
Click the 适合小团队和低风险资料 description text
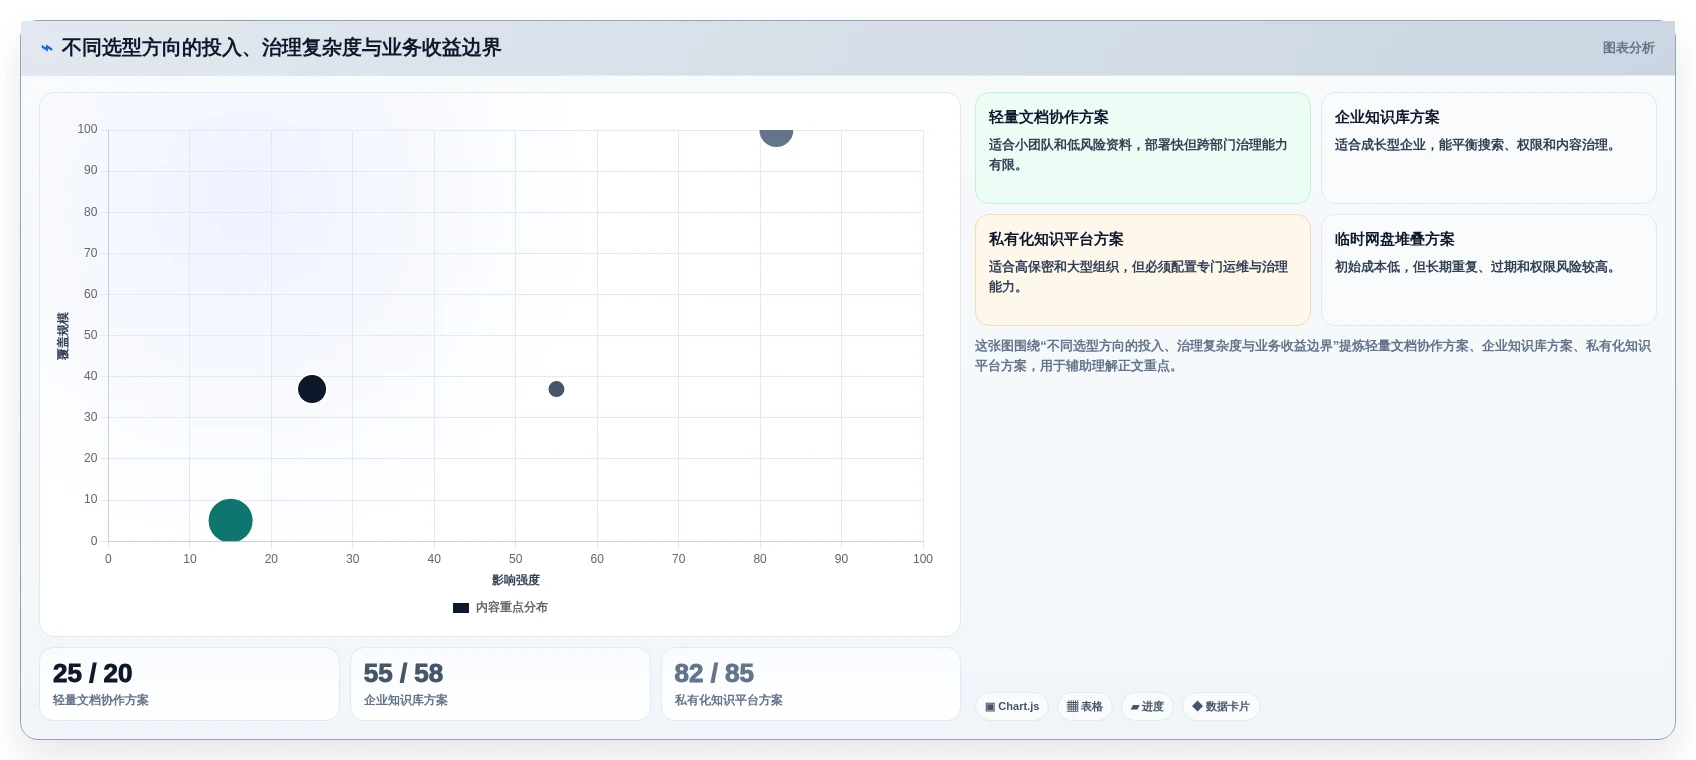pos(1138,155)
